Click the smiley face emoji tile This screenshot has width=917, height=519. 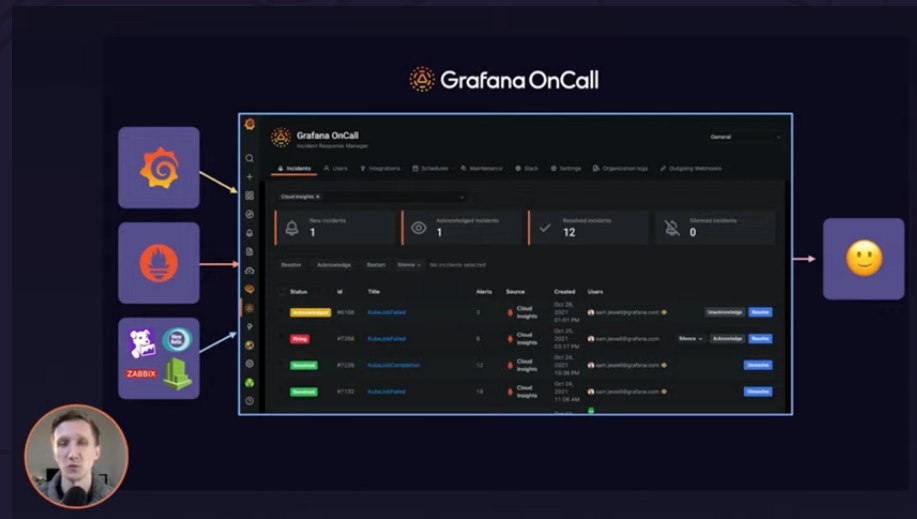864,259
